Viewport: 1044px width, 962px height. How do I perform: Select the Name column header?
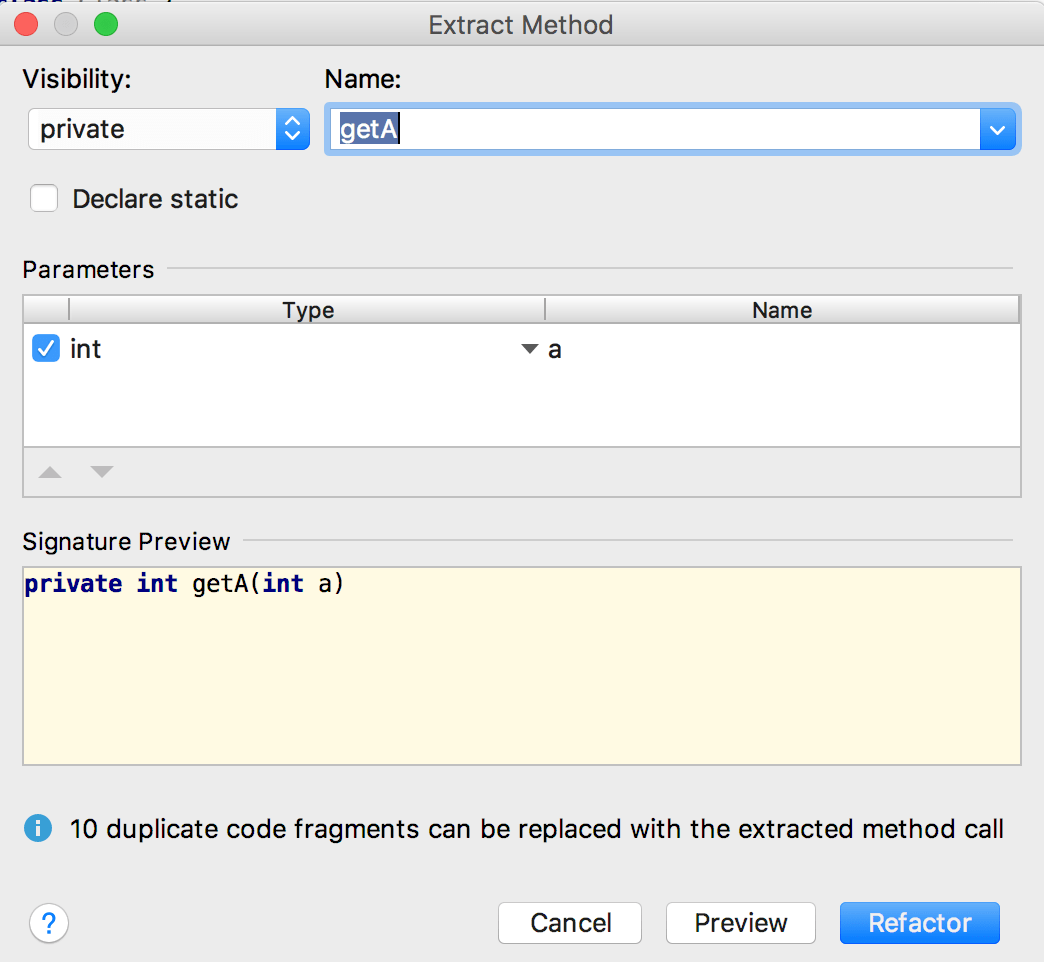[x=783, y=310]
